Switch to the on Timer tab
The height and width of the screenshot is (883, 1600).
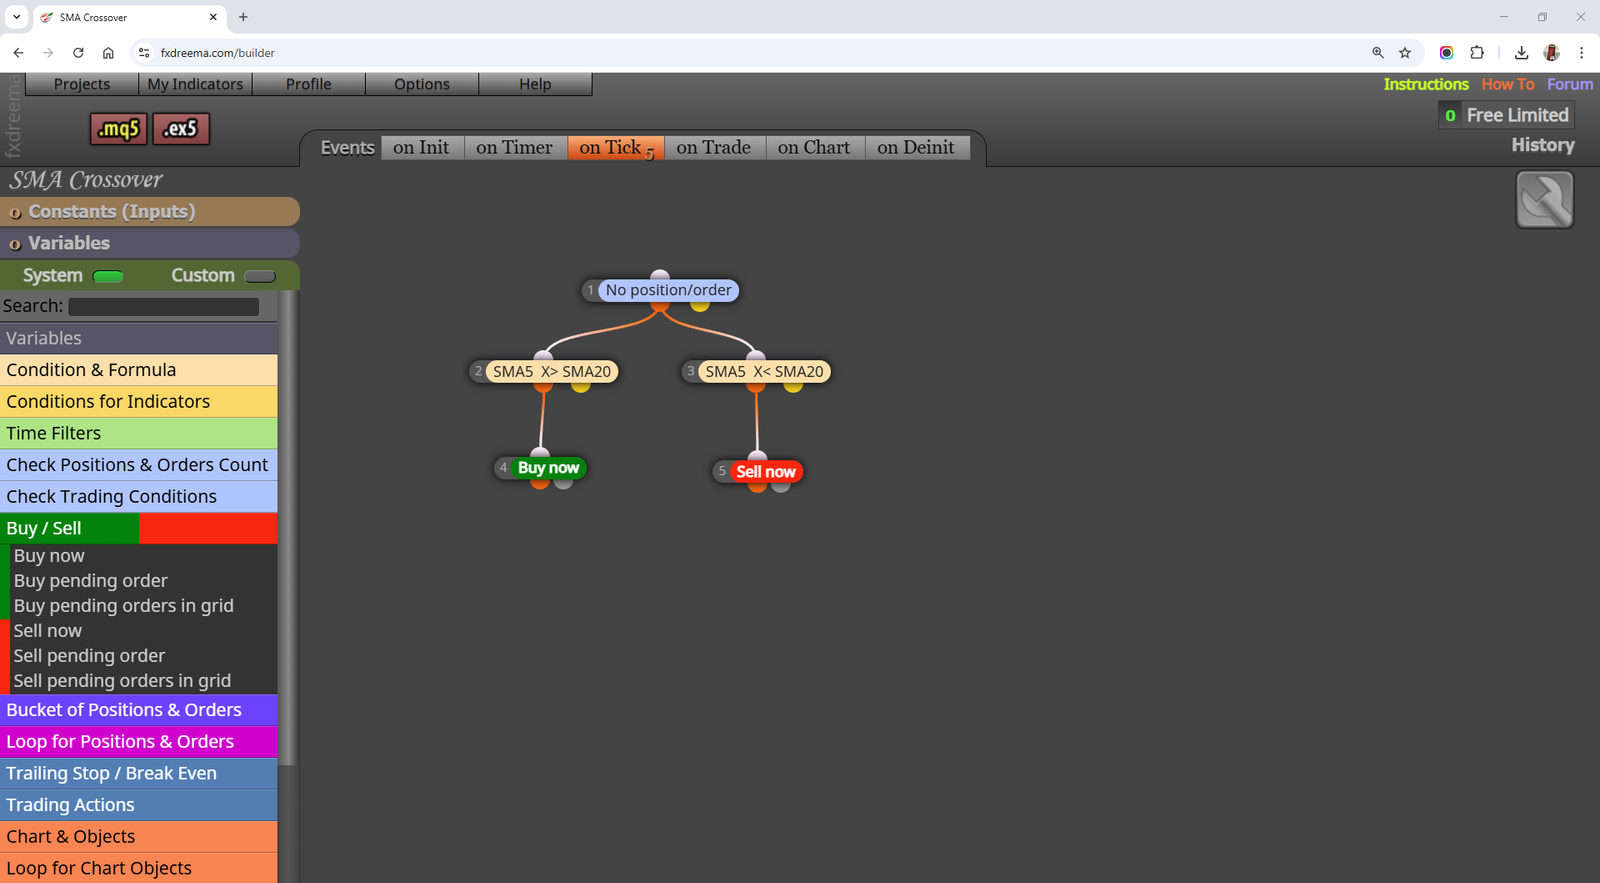[514, 148]
